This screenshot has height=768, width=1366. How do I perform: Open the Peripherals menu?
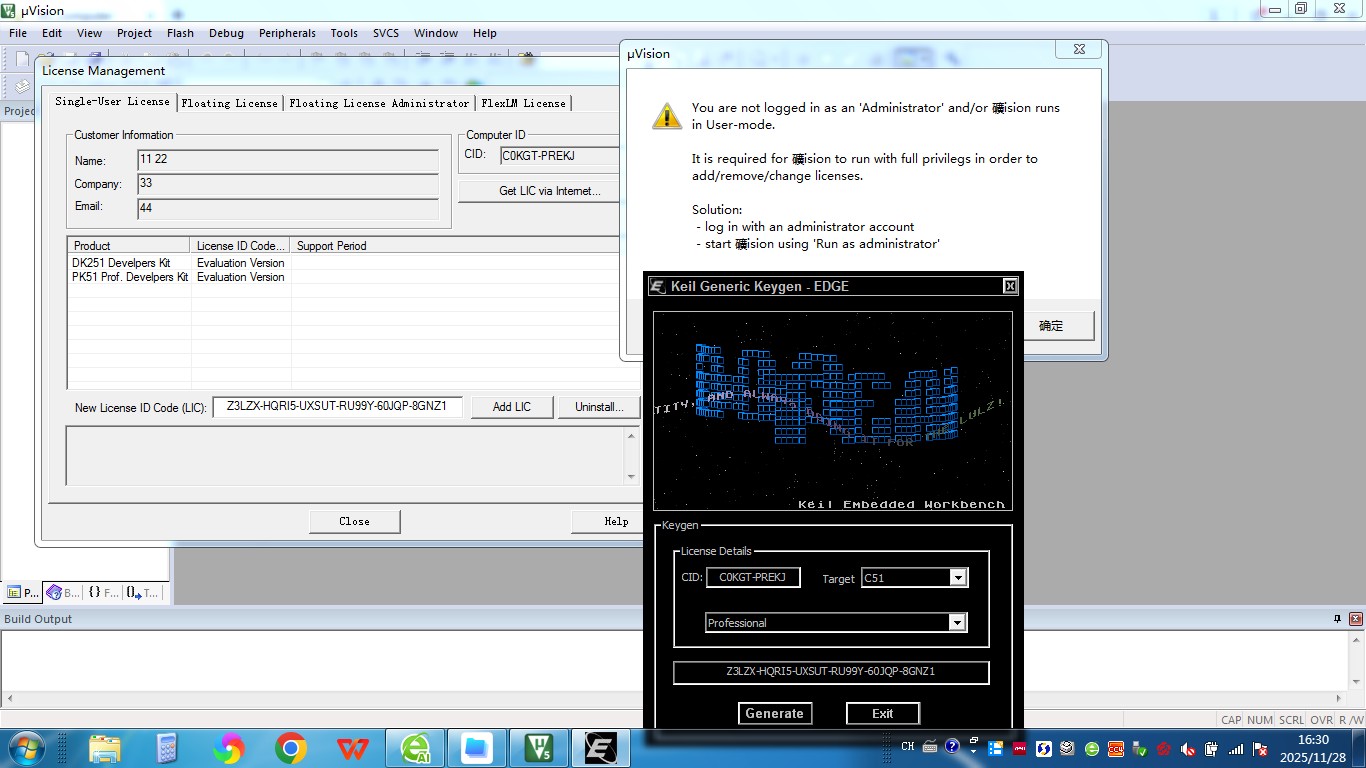(287, 33)
